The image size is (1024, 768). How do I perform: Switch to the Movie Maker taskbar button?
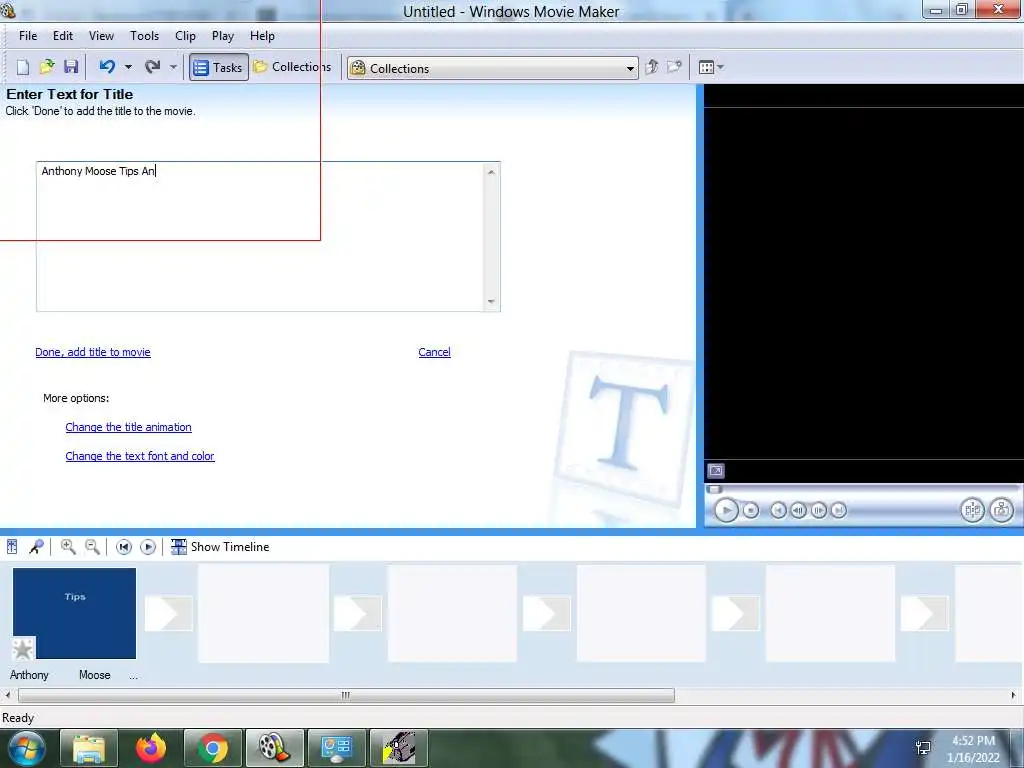tap(274, 748)
